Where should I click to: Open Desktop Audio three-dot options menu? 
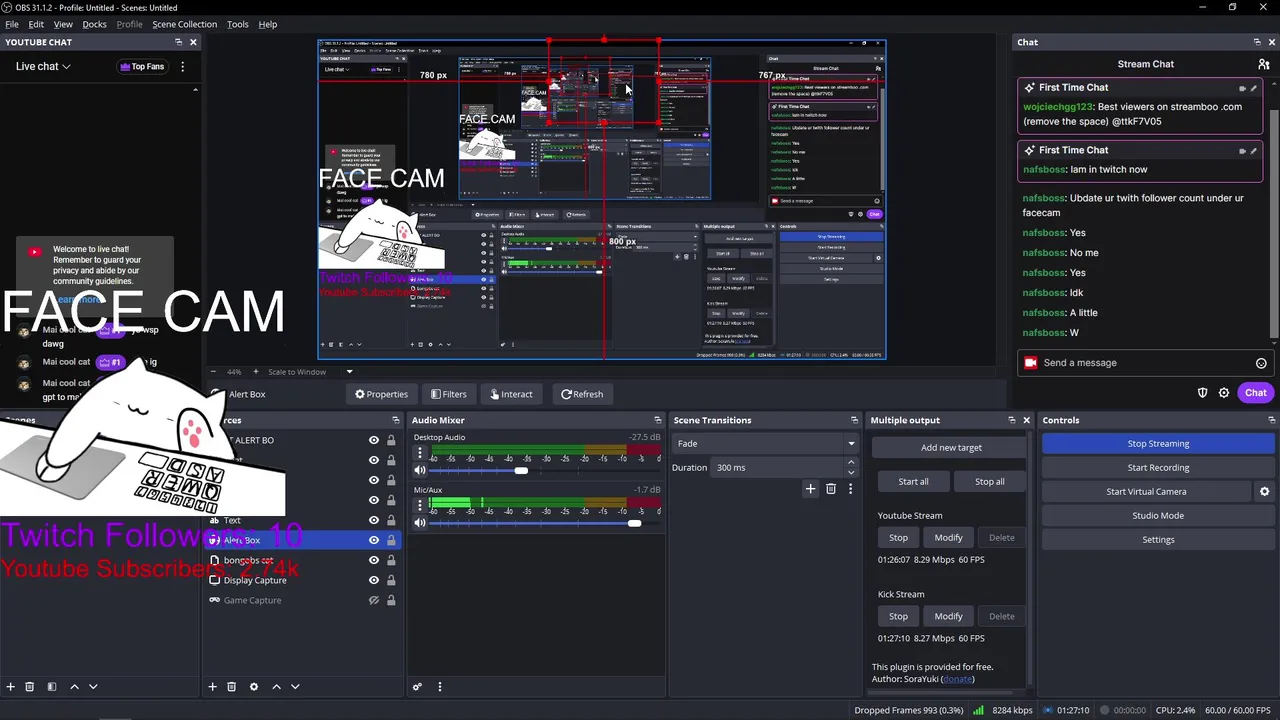[x=420, y=453]
